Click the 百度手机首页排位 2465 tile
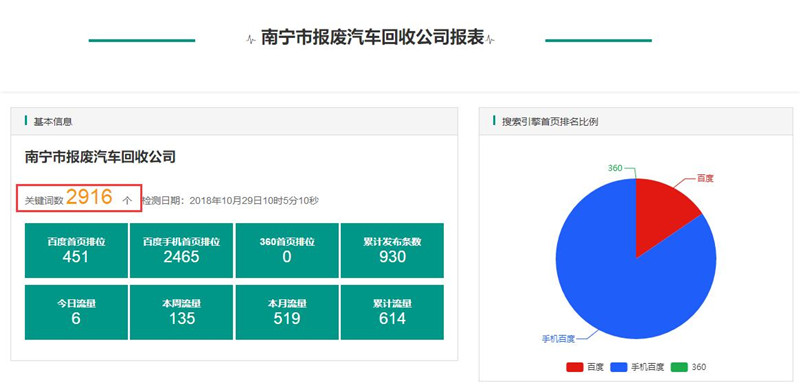Viewport: 800px width, 389px height. tap(181, 250)
